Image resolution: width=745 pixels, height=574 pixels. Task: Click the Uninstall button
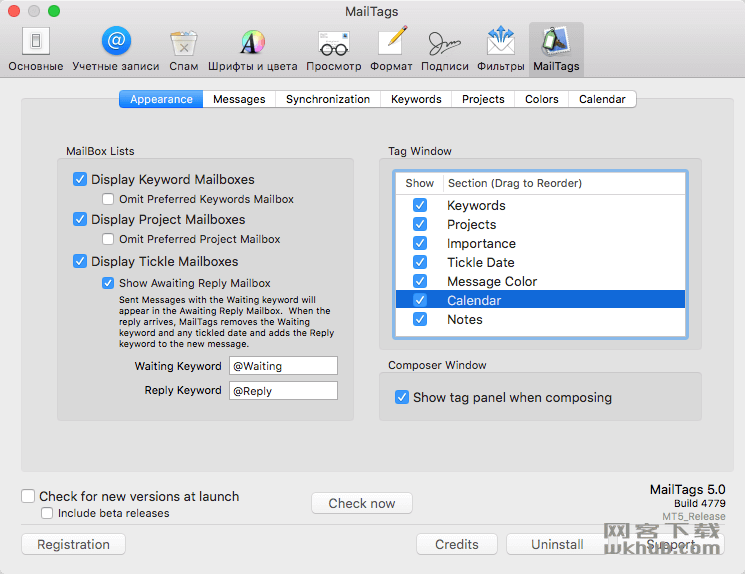[557, 544]
